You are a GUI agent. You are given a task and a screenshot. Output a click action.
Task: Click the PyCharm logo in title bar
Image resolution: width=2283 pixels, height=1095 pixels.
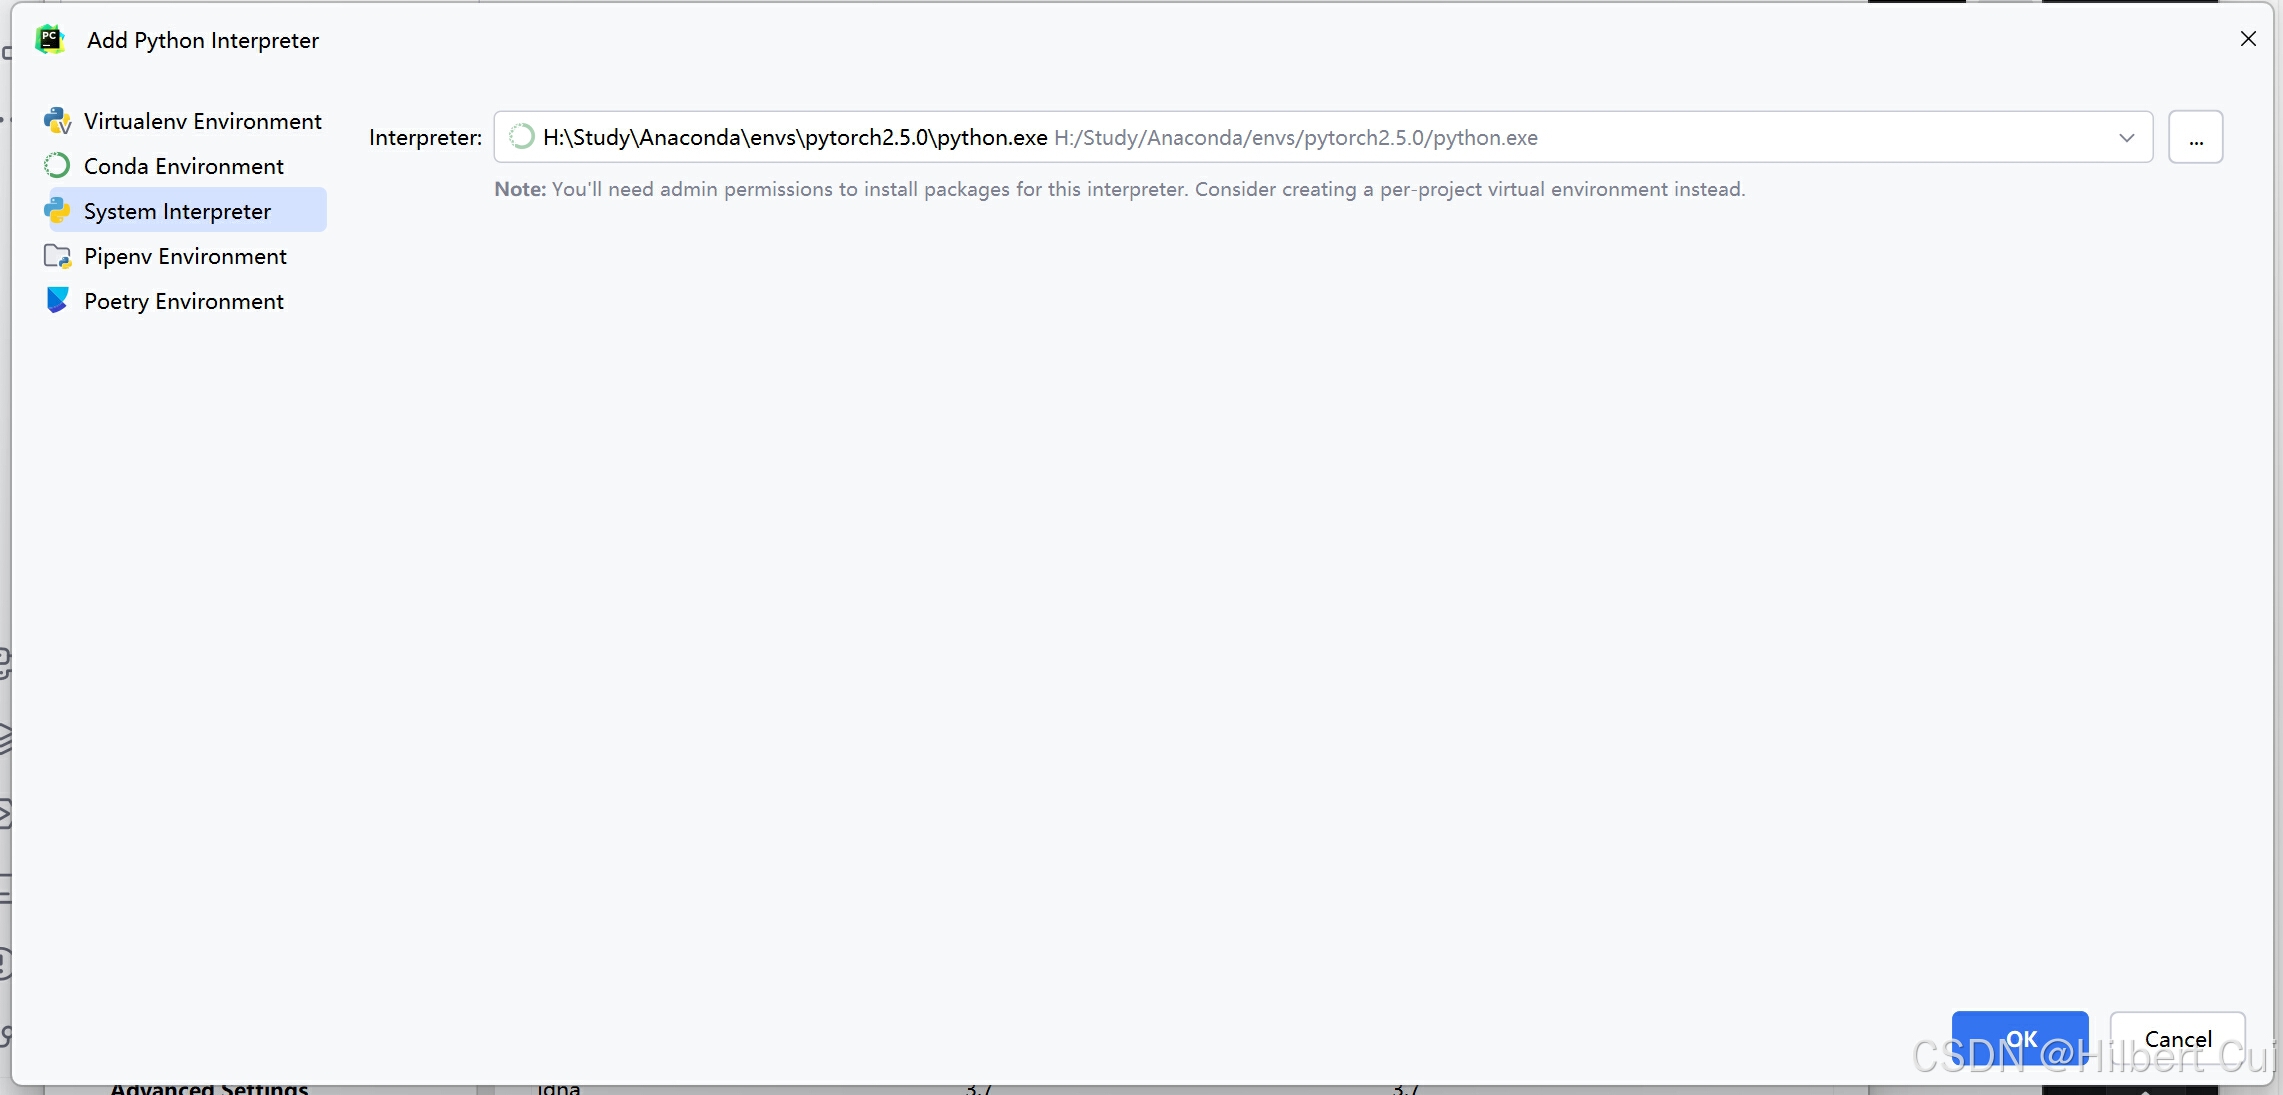50,40
